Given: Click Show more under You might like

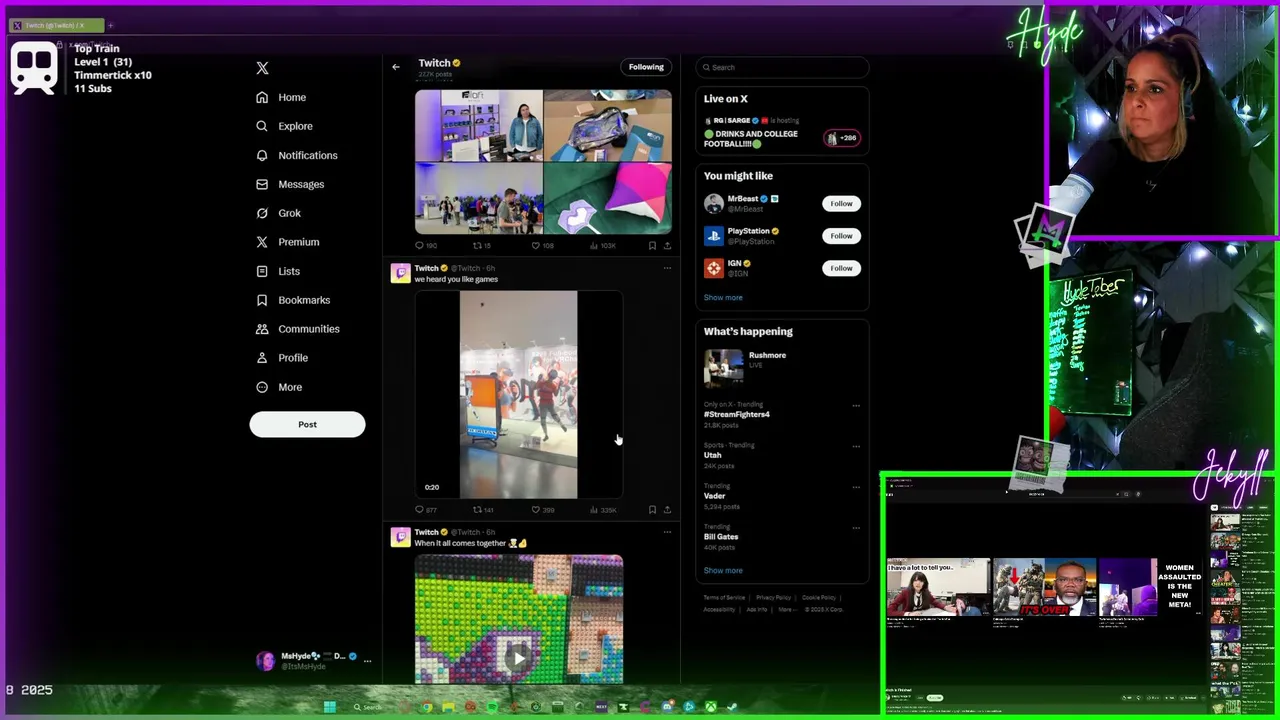Looking at the screenshot, I should (723, 297).
